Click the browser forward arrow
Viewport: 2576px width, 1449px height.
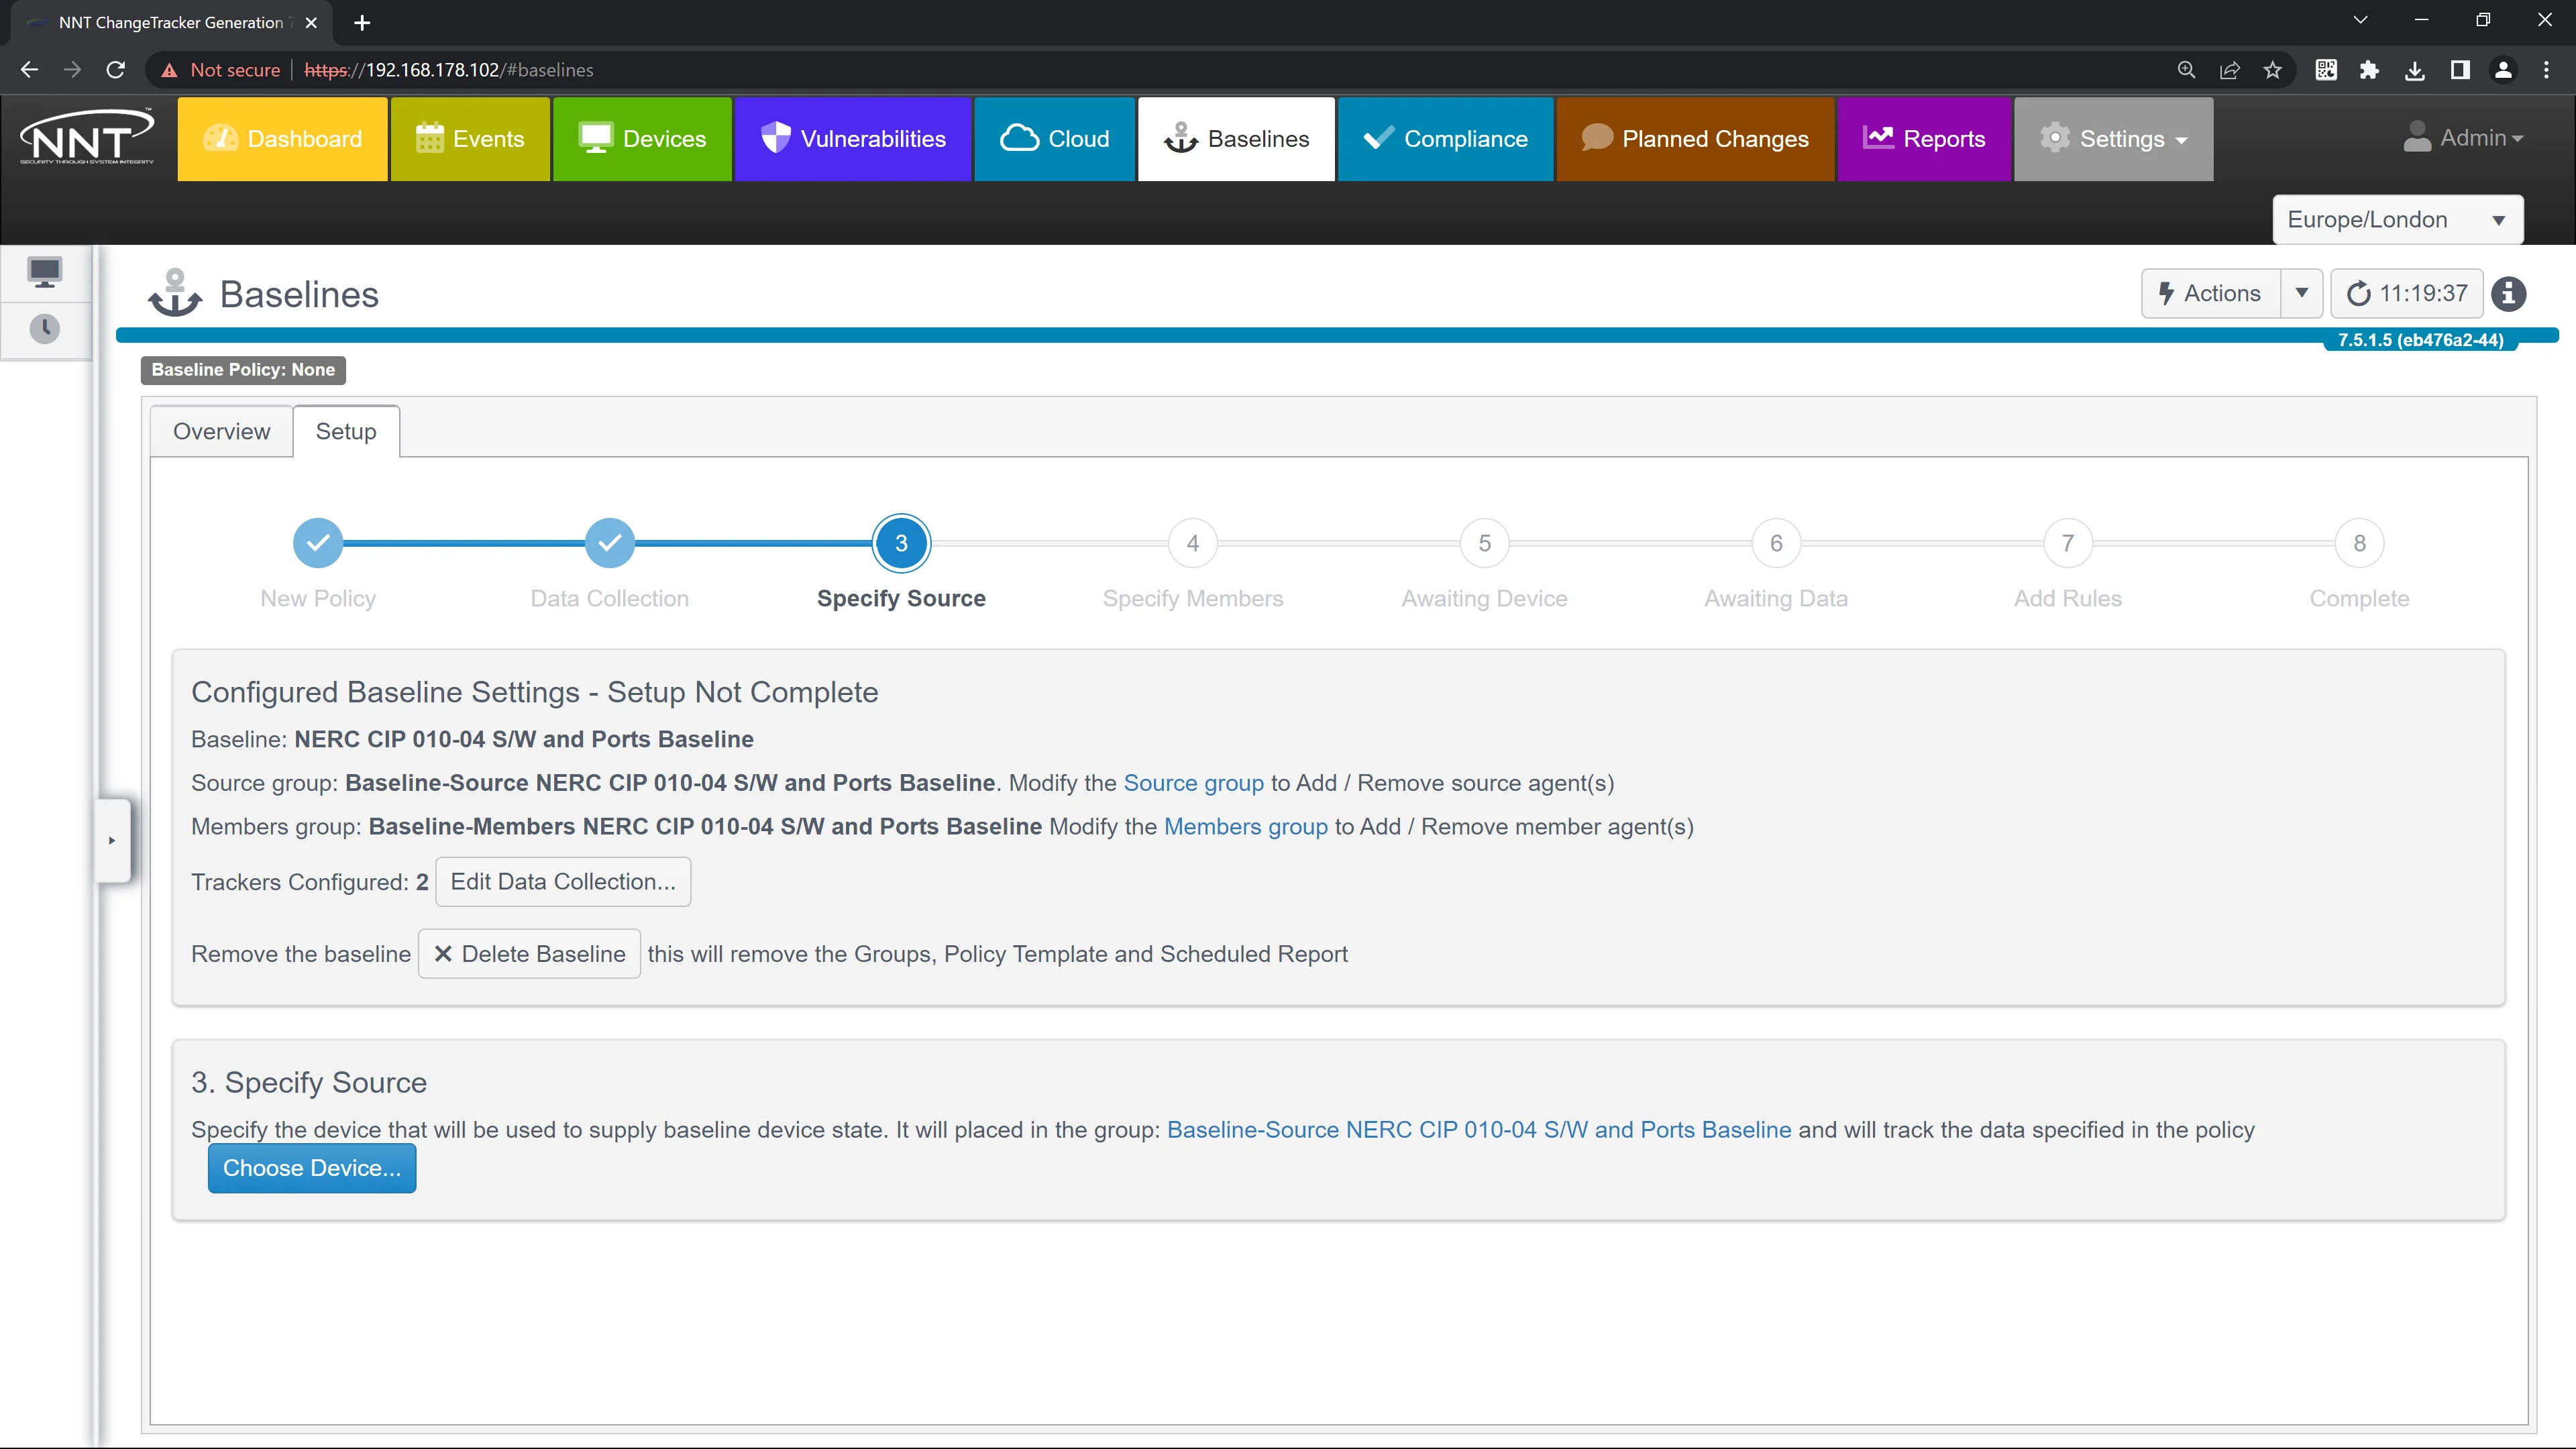(x=72, y=70)
